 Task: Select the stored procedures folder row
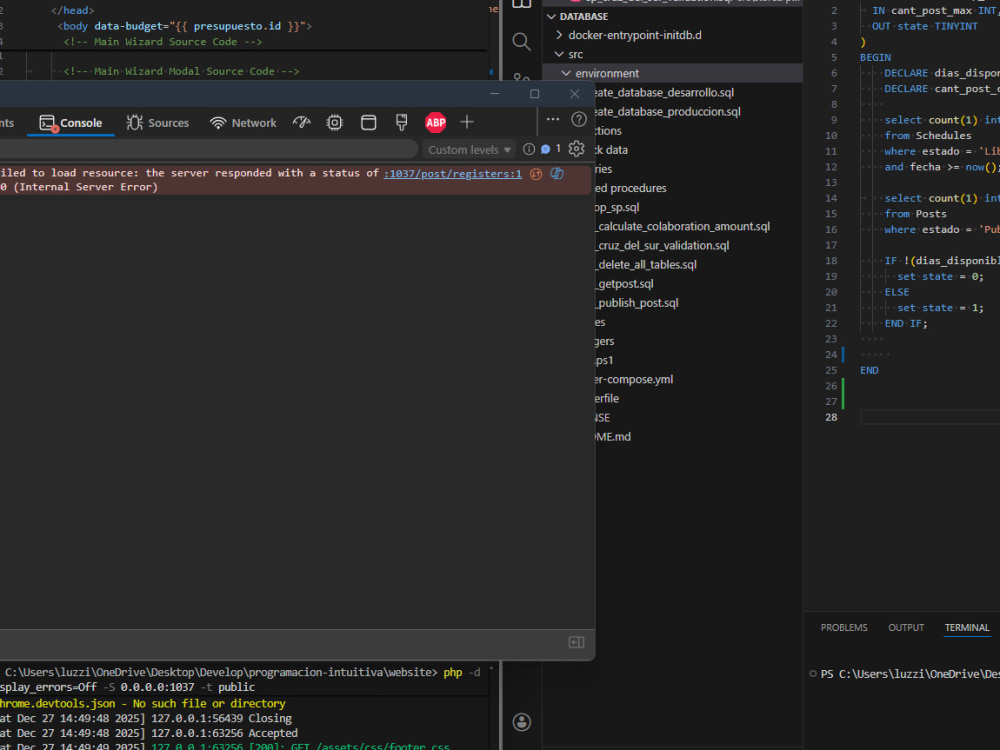coord(698,188)
